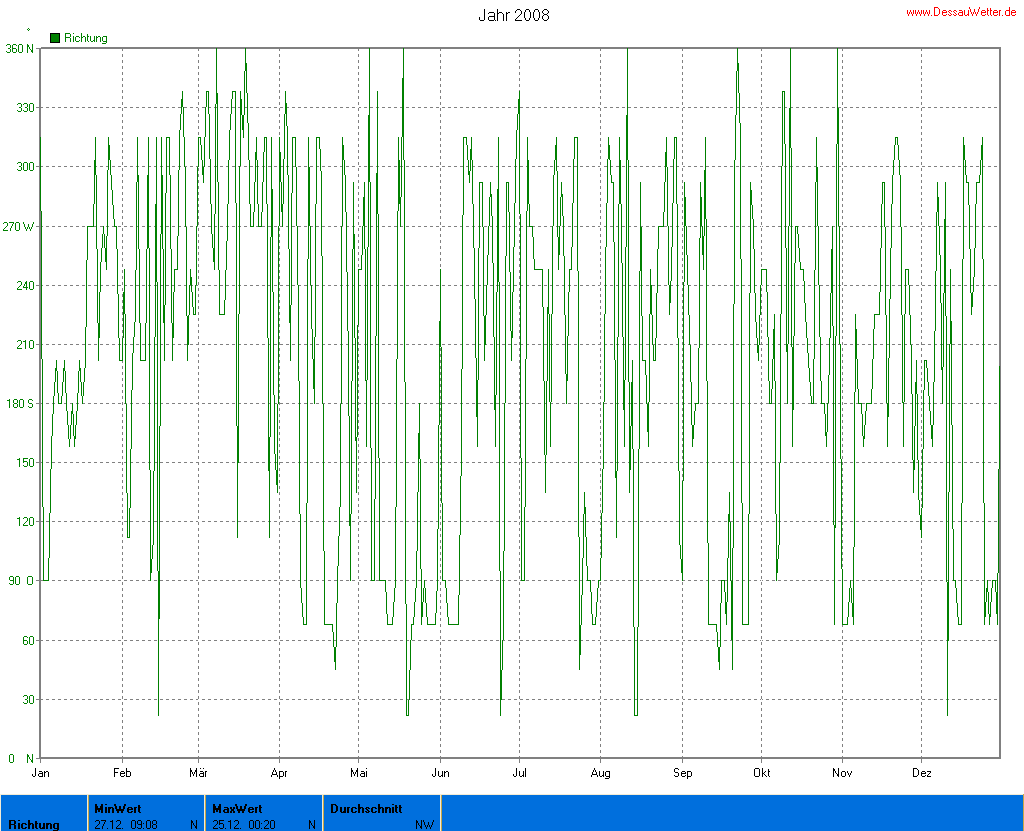Click the Jahr 2008 chart title
Screen dimensions: 1024x831
(x=513, y=15)
